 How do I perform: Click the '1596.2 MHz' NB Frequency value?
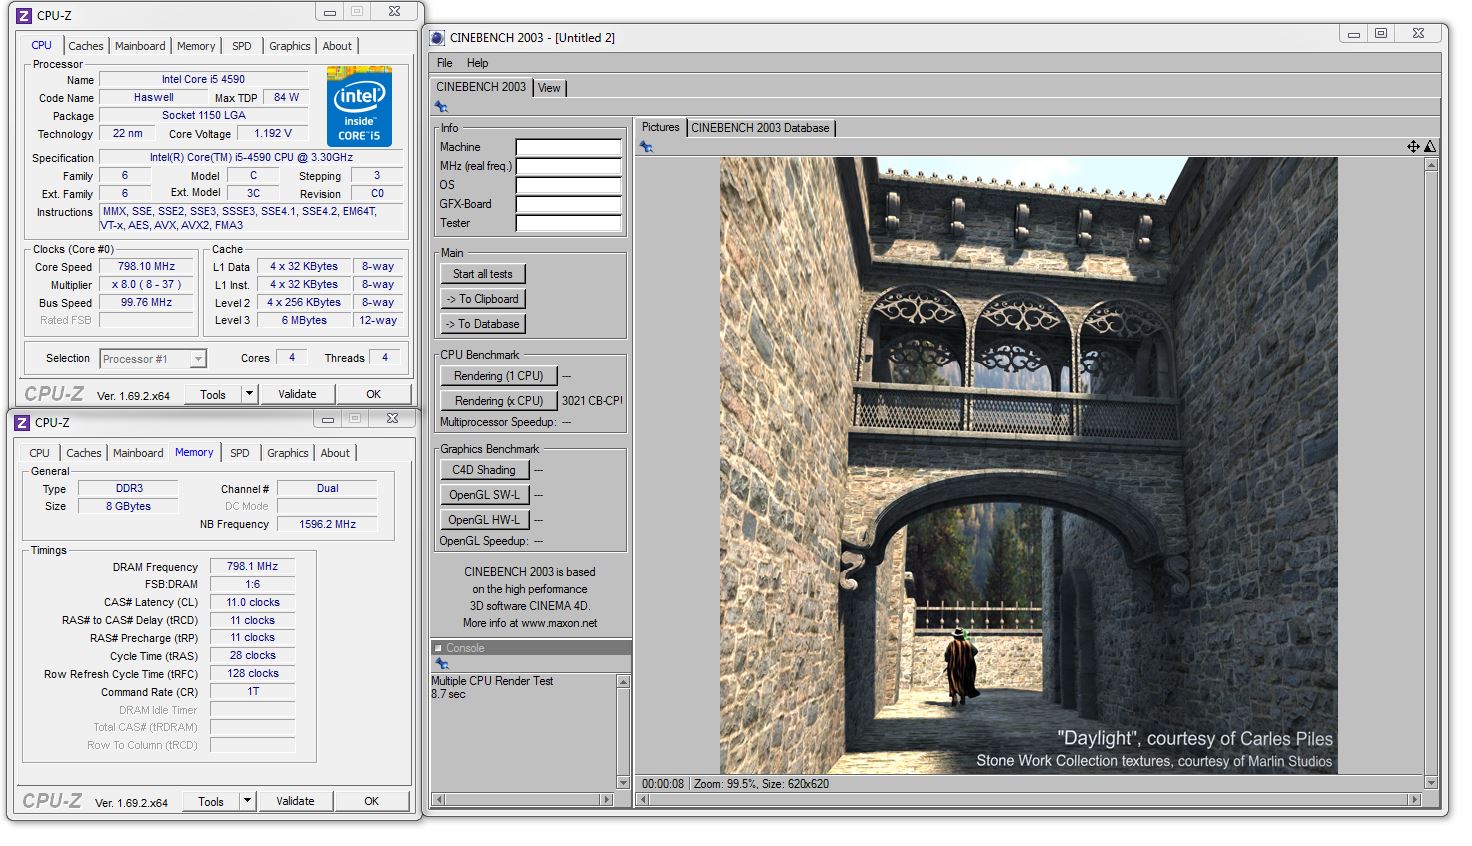click(327, 524)
